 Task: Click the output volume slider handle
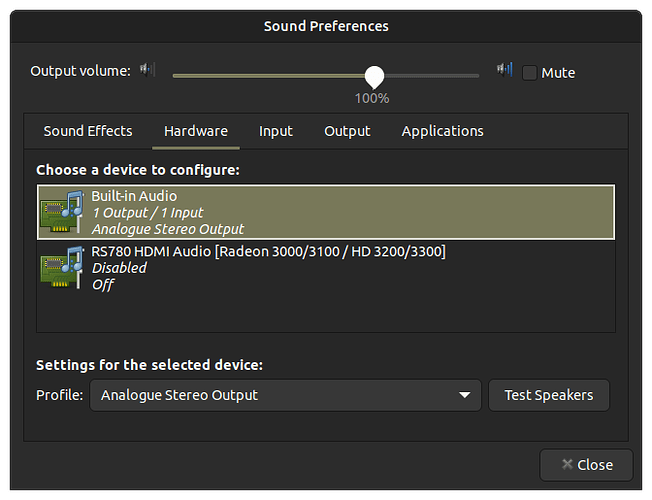click(x=374, y=77)
